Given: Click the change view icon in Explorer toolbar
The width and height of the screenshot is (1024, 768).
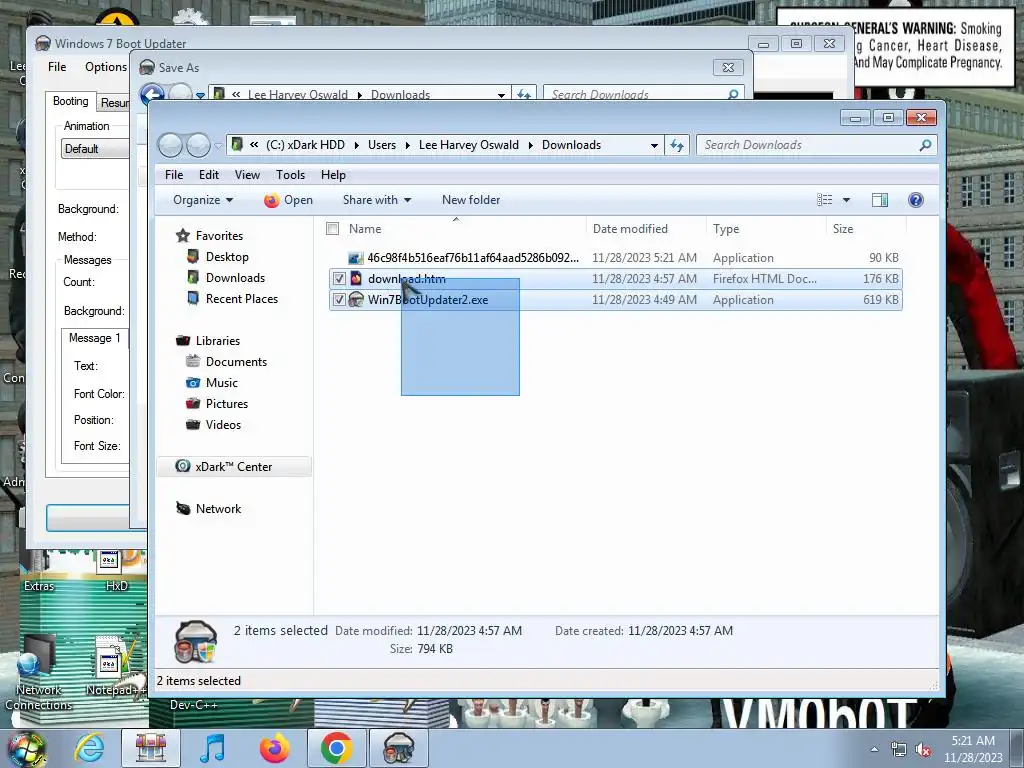Looking at the screenshot, I should click(x=825, y=200).
